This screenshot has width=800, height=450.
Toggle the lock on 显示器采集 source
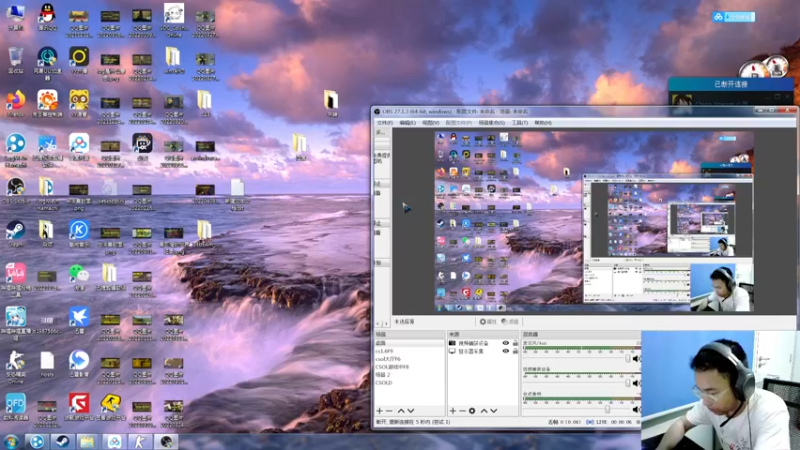tap(515, 351)
